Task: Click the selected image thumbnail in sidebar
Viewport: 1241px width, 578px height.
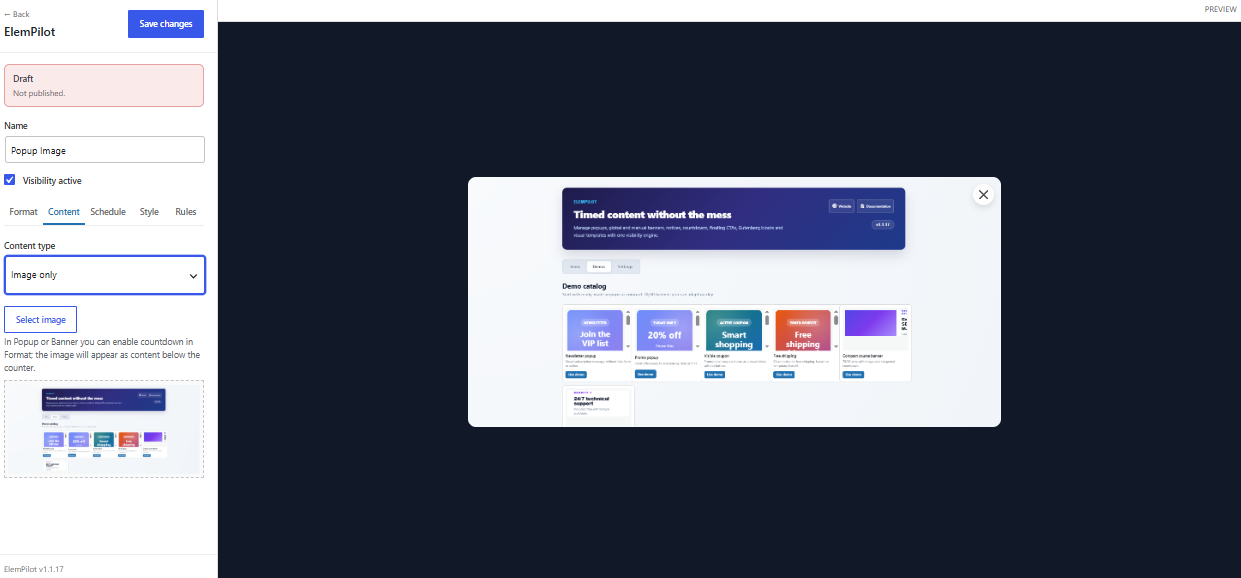Action: (x=104, y=428)
